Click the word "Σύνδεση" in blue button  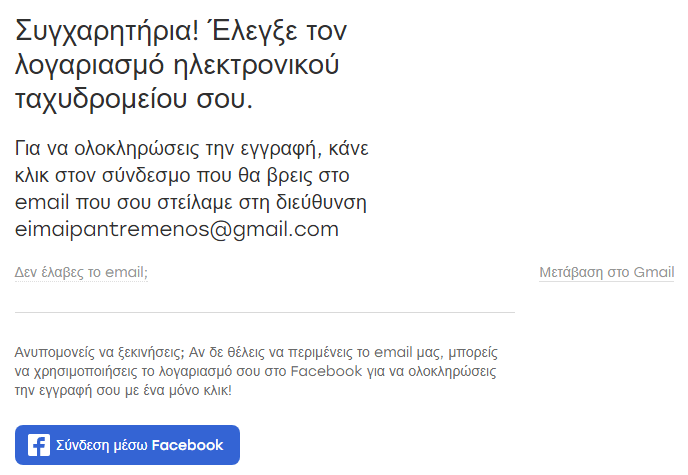[x=82, y=445]
